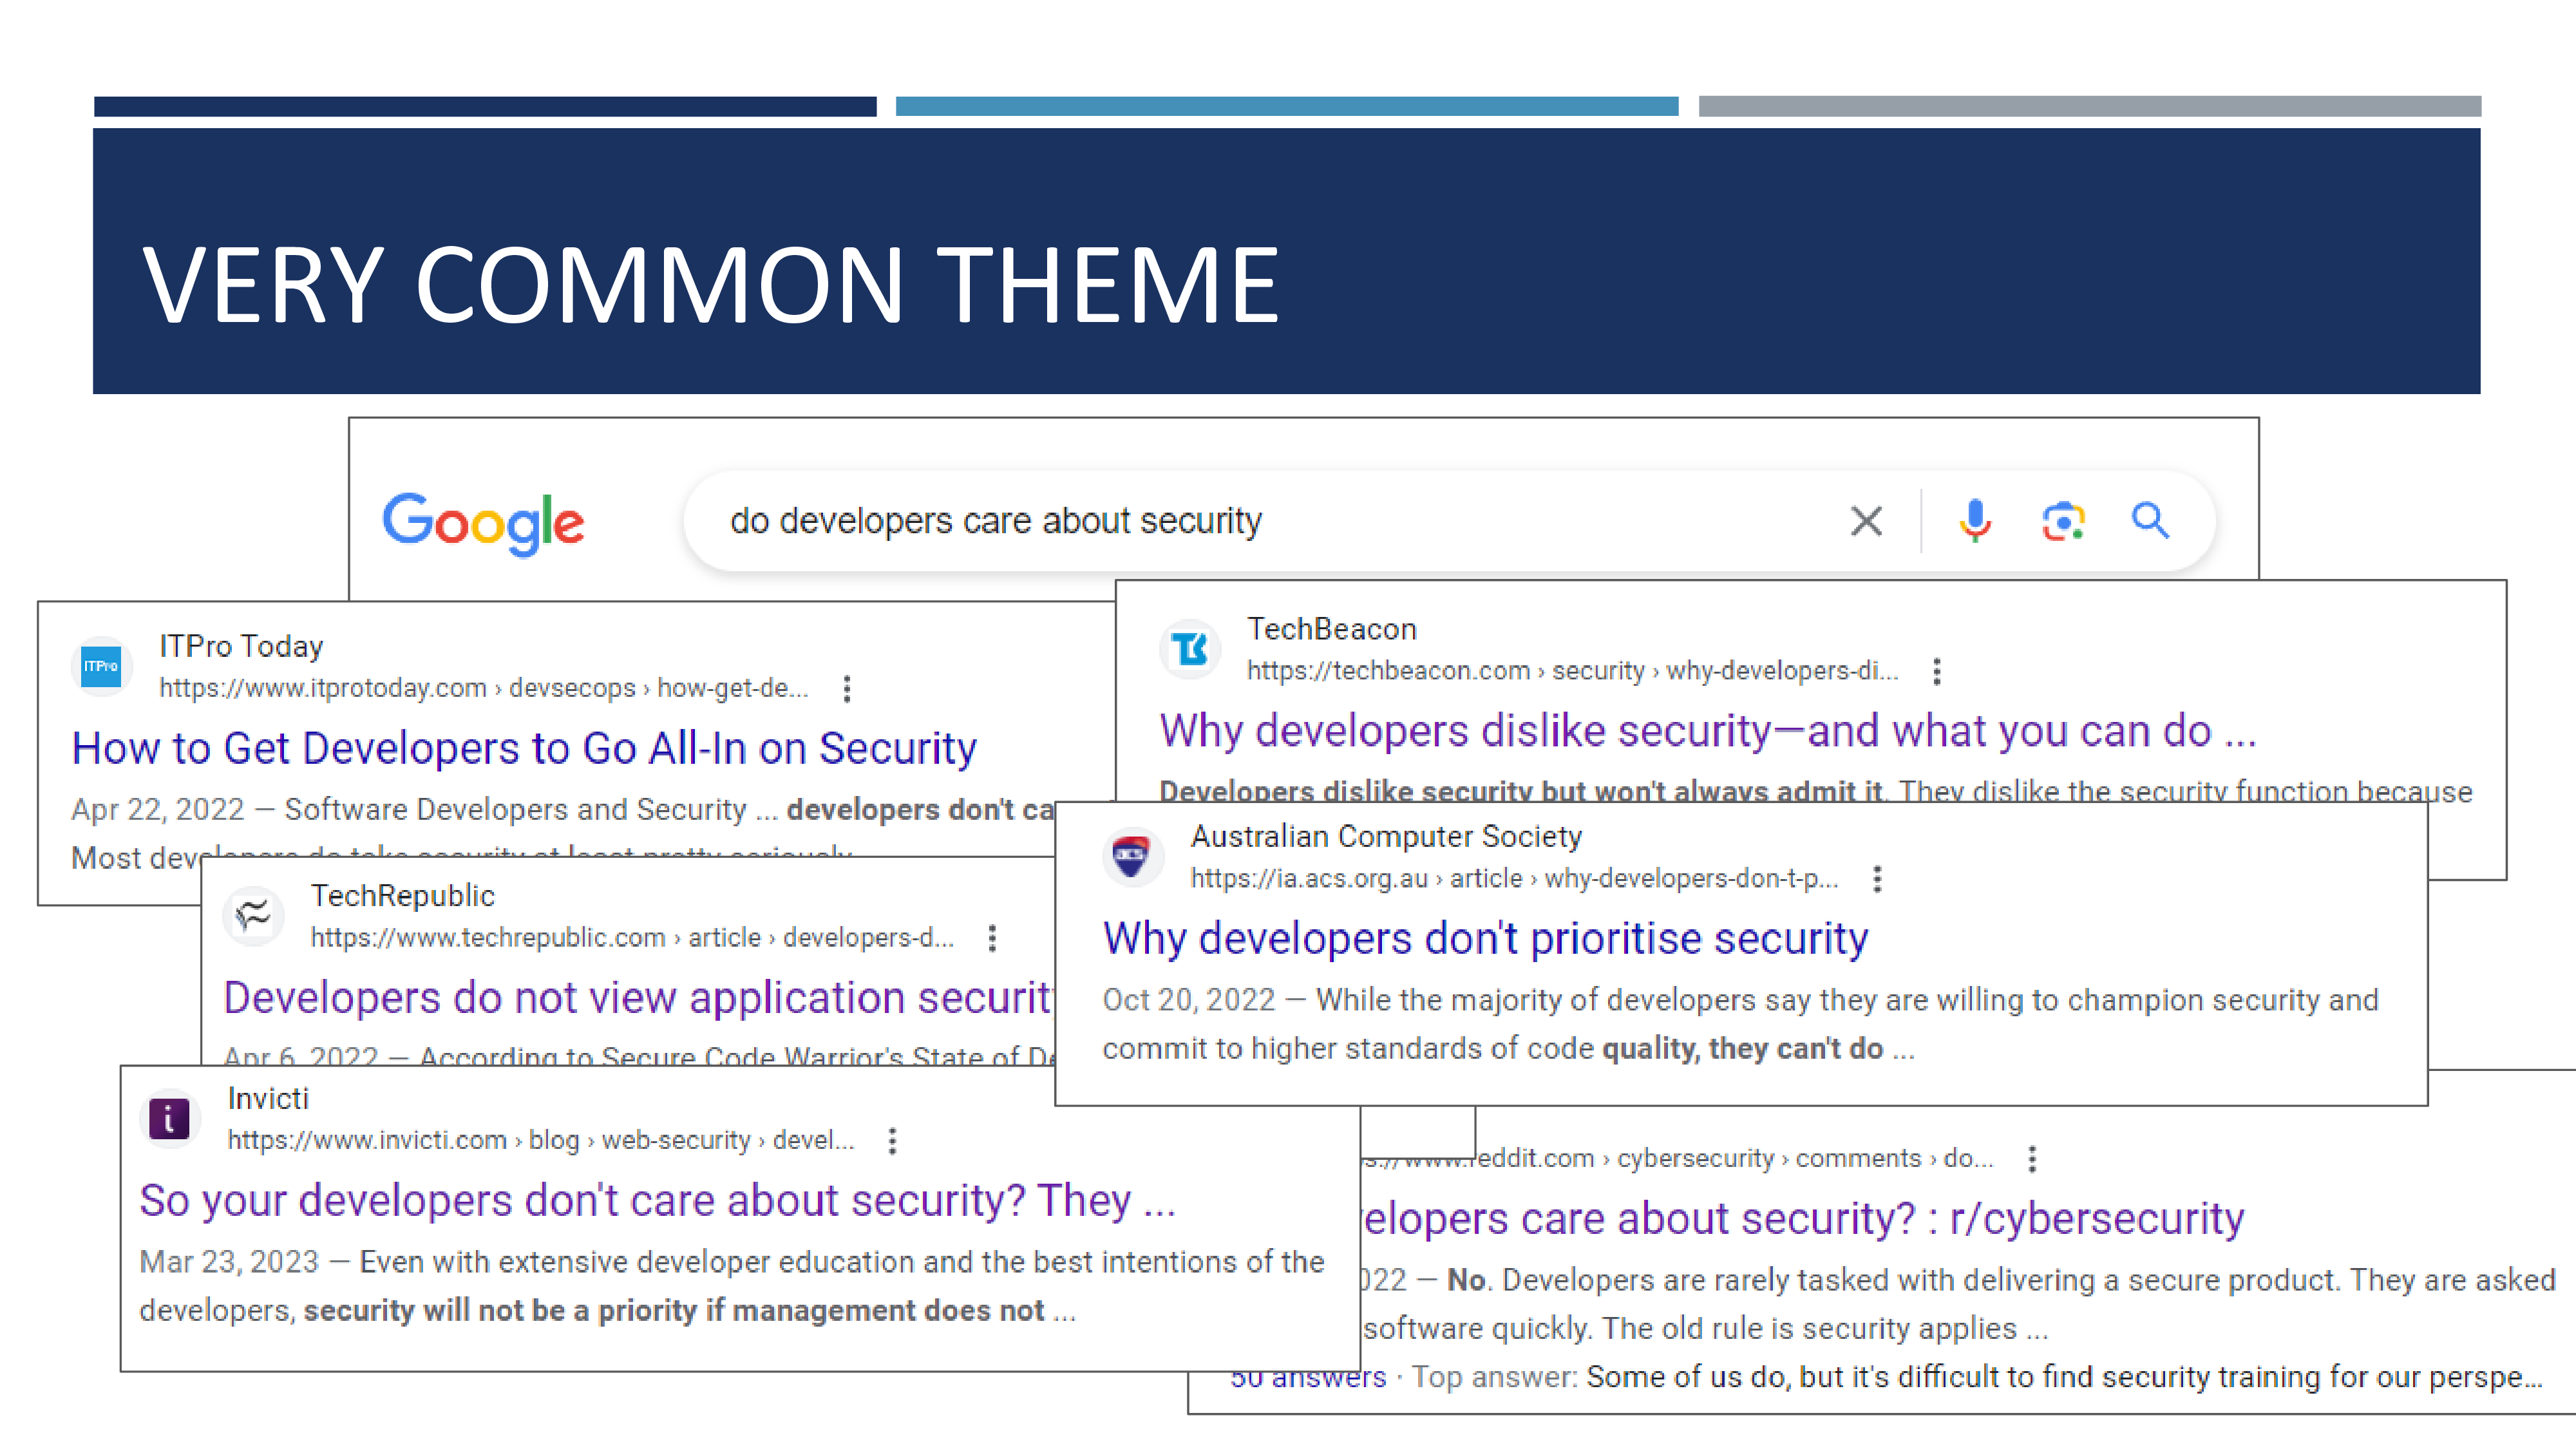Click the magnifying glass search button
The image size is (2576, 1449).
coord(2150,521)
